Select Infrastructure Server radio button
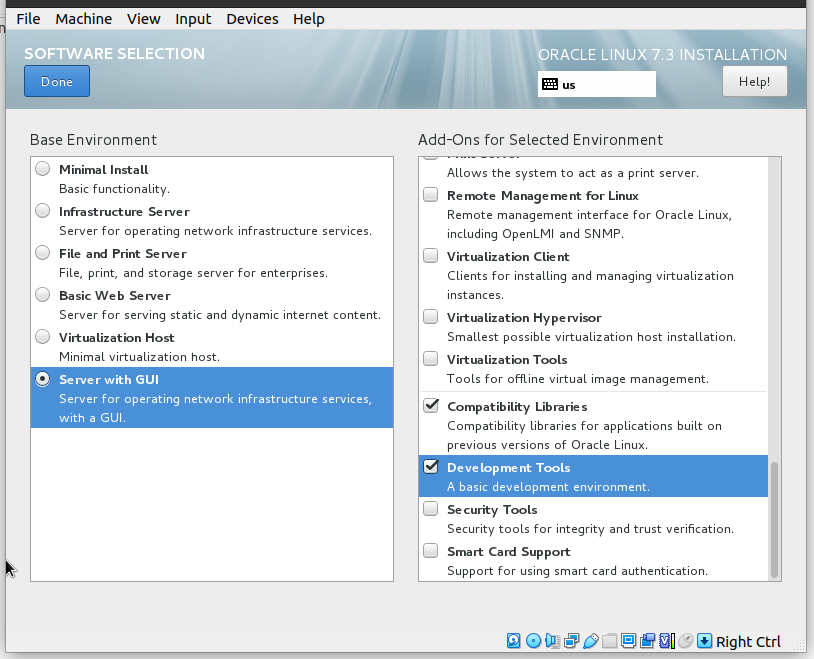 (x=43, y=211)
